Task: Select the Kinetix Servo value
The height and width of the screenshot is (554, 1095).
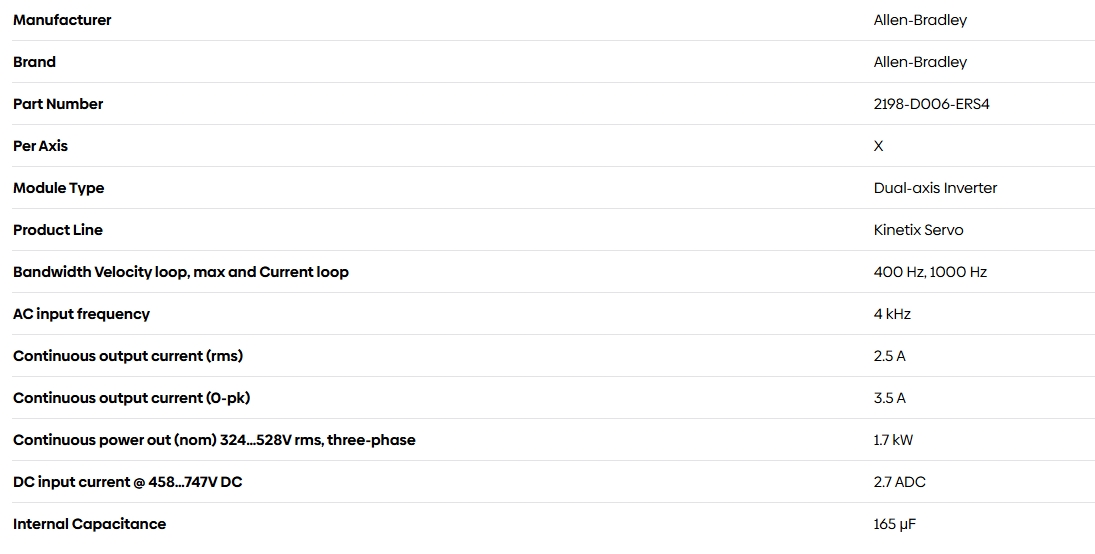Action: (x=918, y=230)
